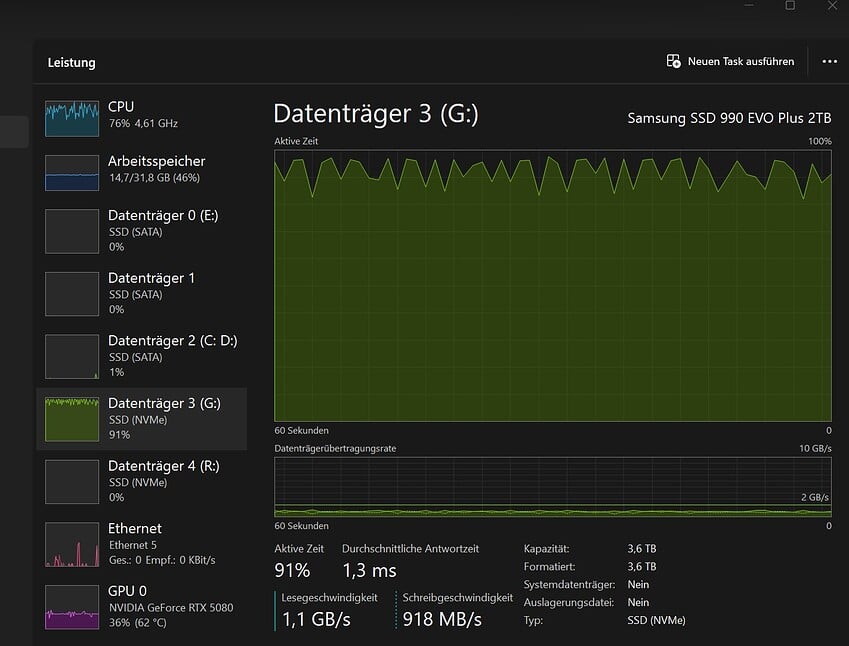Click the Datenträger 0 (E:) graph thumbnail
Screen dimensions: 849x646
(x=72, y=232)
